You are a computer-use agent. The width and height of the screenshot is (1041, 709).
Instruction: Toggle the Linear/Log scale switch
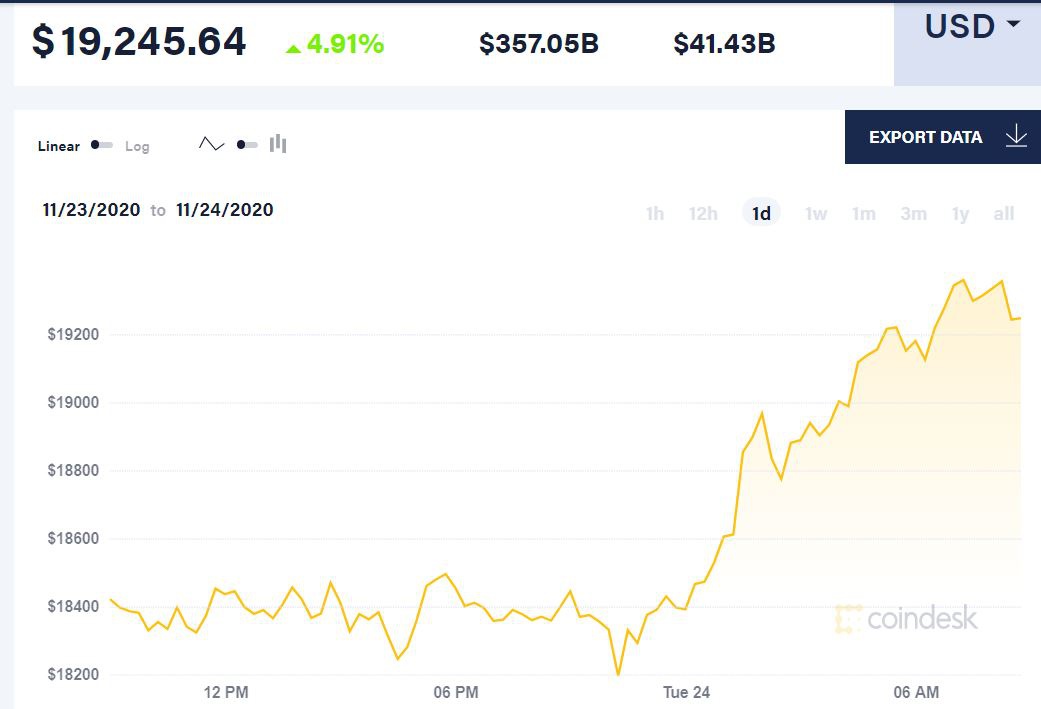[x=101, y=145]
